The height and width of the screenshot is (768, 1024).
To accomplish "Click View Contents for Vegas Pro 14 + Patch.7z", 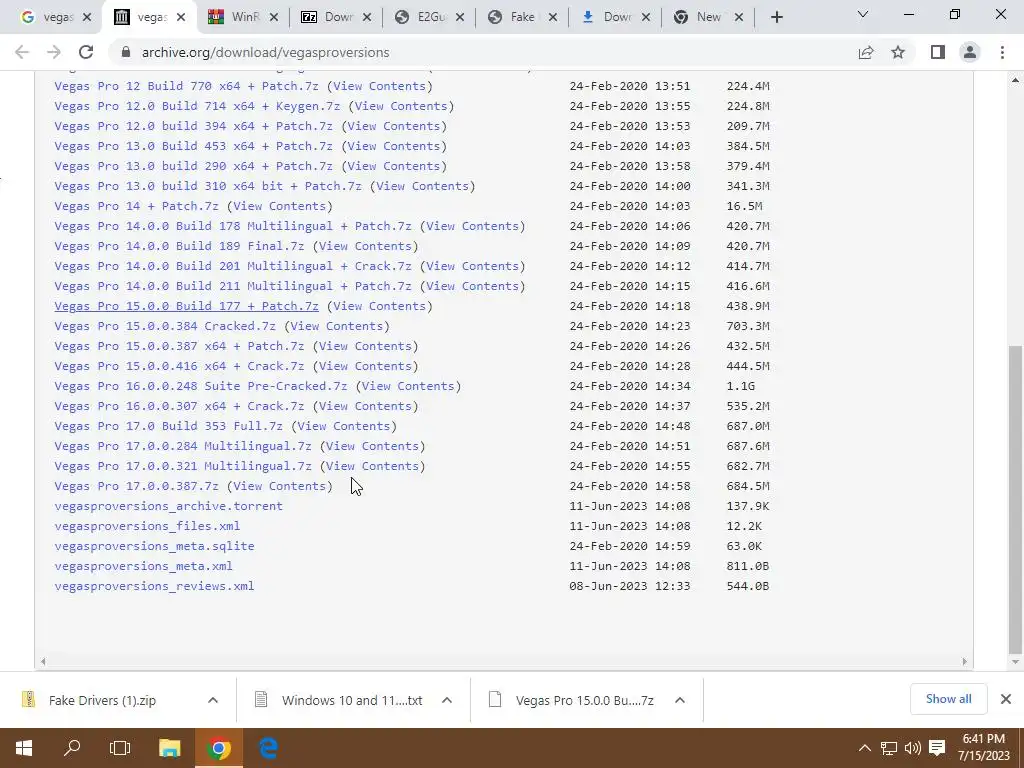I will click(280, 206).
